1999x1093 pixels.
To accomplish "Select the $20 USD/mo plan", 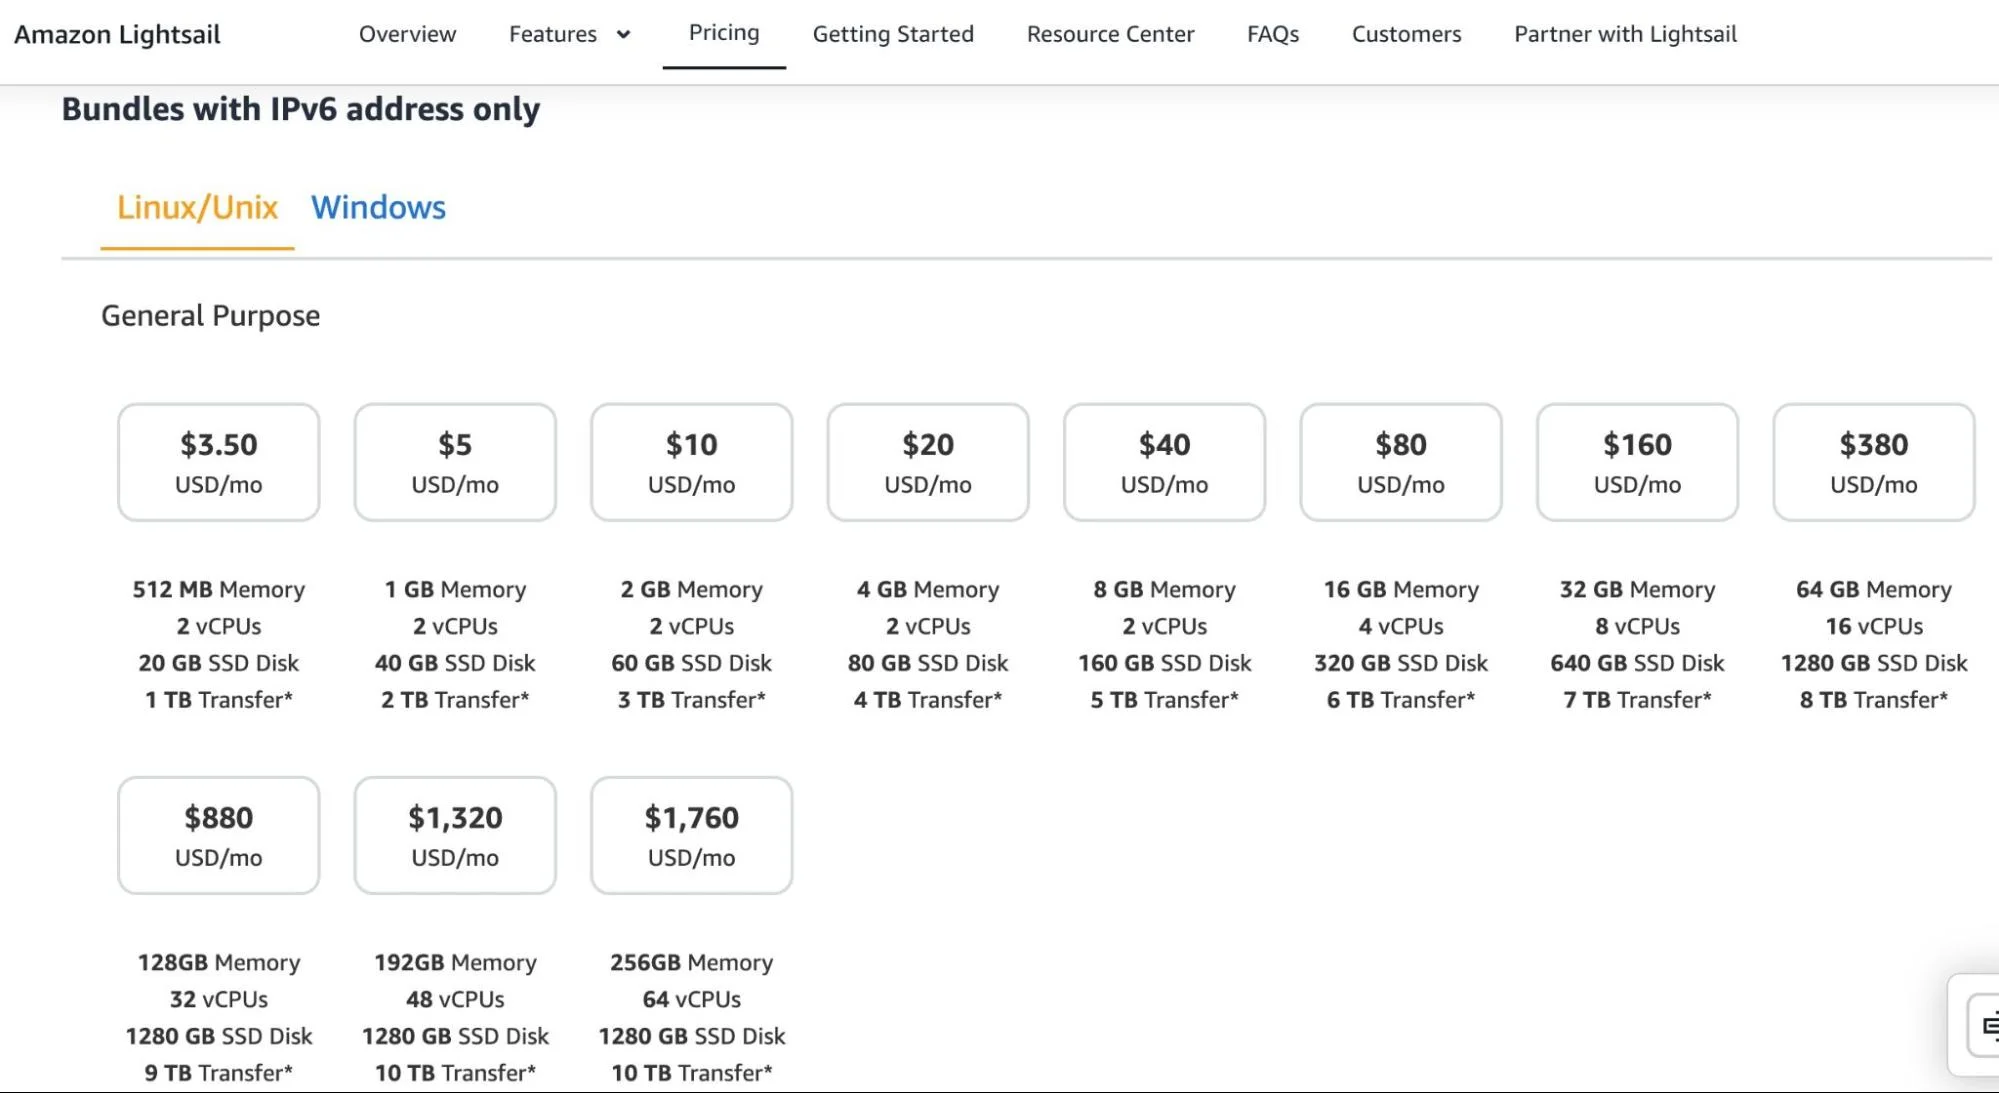I will pyautogui.click(x=927, y=462).
